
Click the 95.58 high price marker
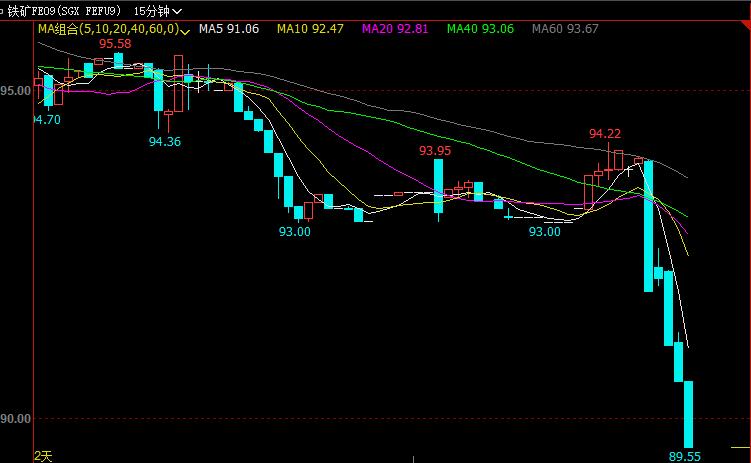(115, 44)
